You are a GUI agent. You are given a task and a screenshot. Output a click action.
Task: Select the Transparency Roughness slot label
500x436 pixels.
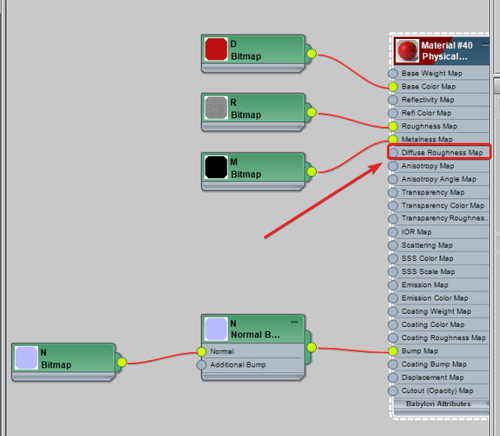click(x=445, y=218)
